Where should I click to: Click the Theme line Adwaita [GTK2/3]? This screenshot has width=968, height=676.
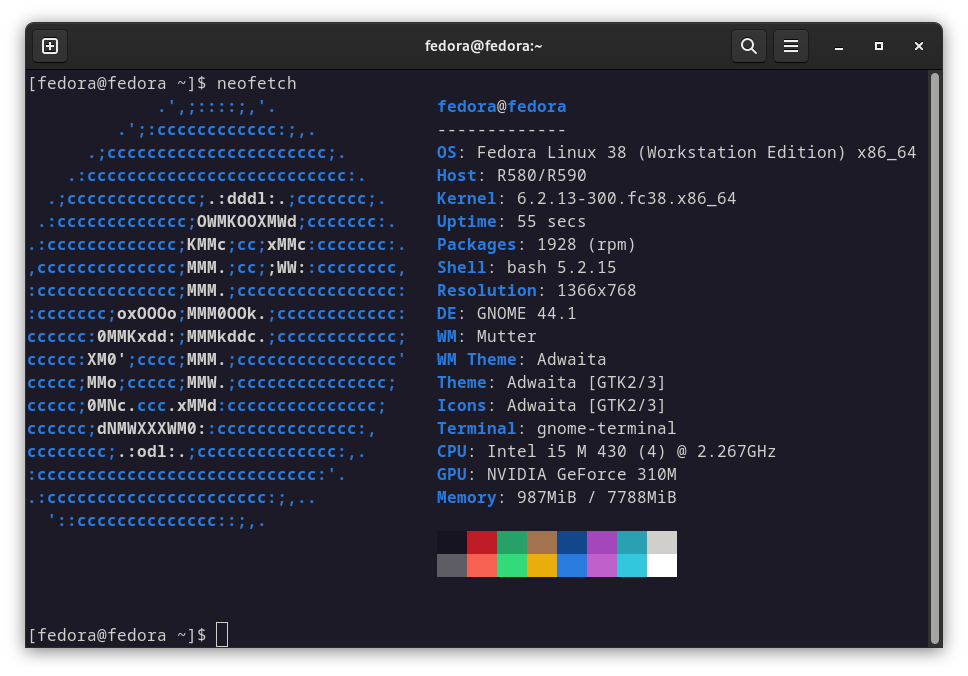coord(551,383)
